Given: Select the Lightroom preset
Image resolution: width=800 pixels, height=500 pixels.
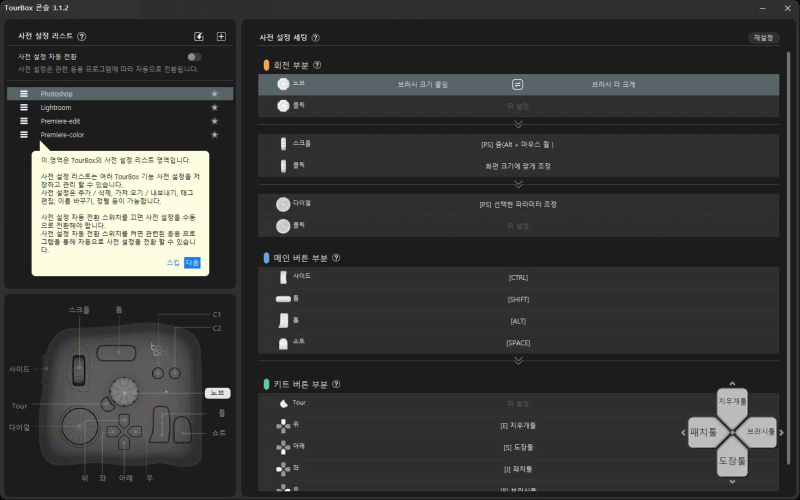Looking at the screenshot, I should [120, 108].
